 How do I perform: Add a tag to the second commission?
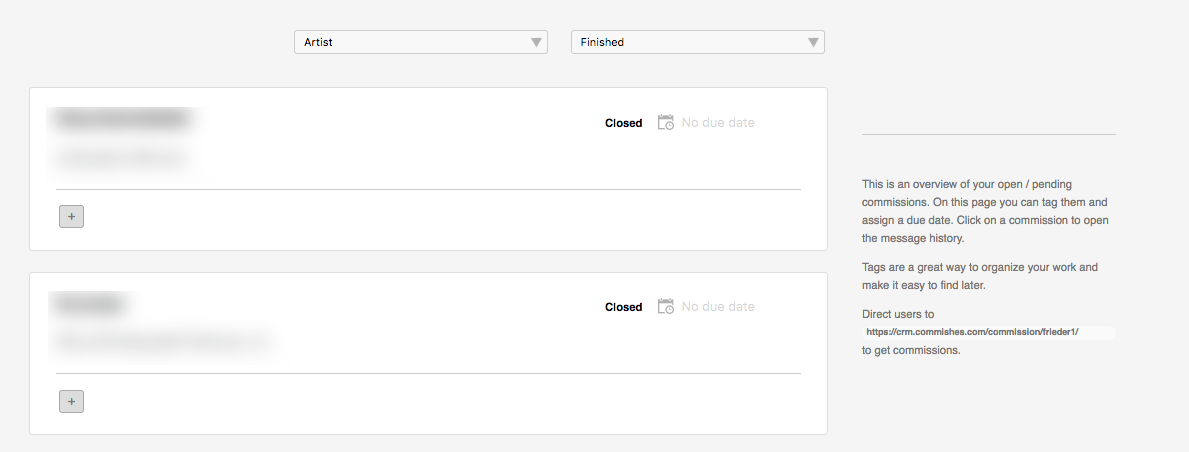[x=71, y=401]
